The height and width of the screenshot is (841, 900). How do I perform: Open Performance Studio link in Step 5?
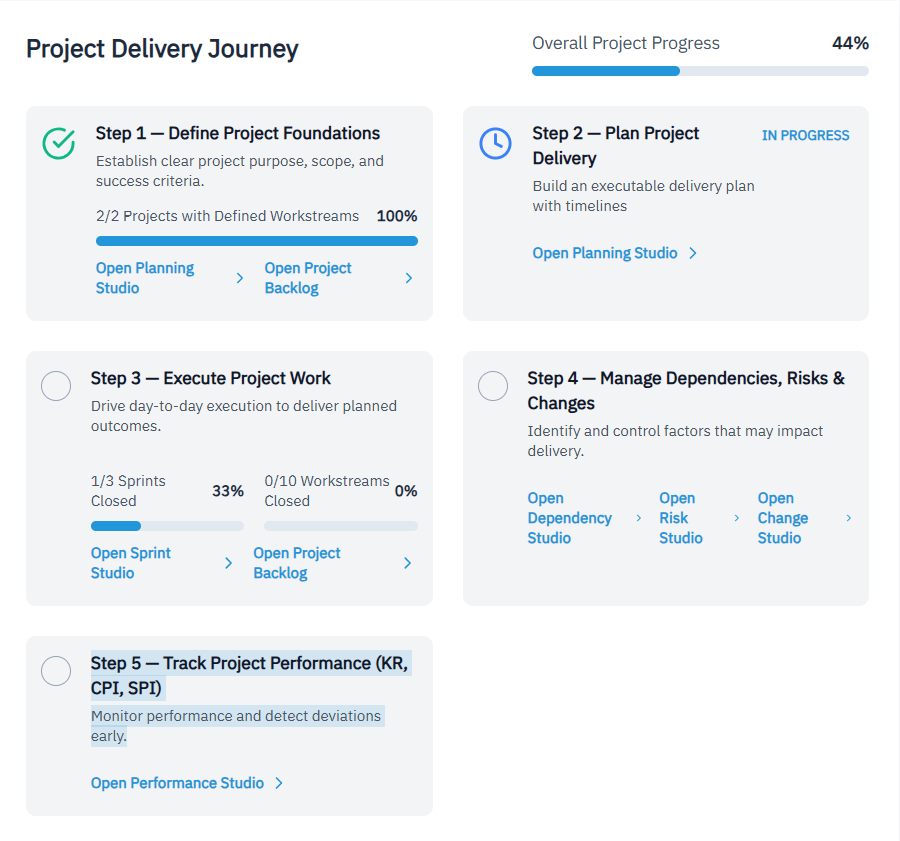click(x=177, y=783)
